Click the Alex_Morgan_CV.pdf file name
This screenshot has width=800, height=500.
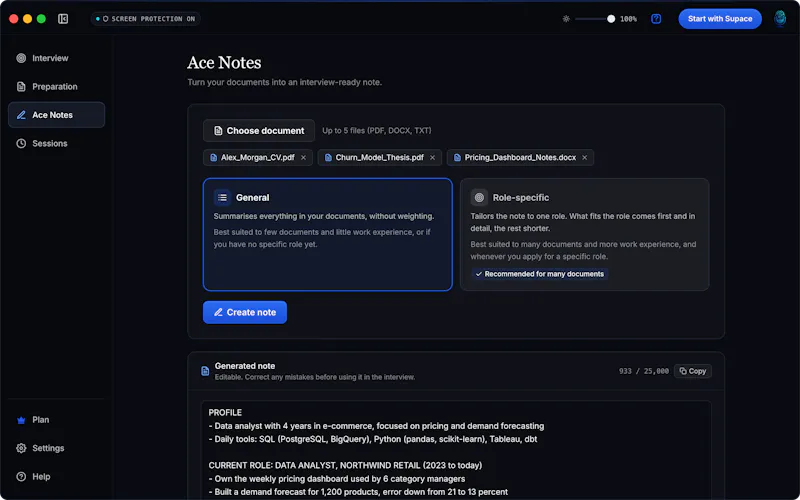pos(258,158)
